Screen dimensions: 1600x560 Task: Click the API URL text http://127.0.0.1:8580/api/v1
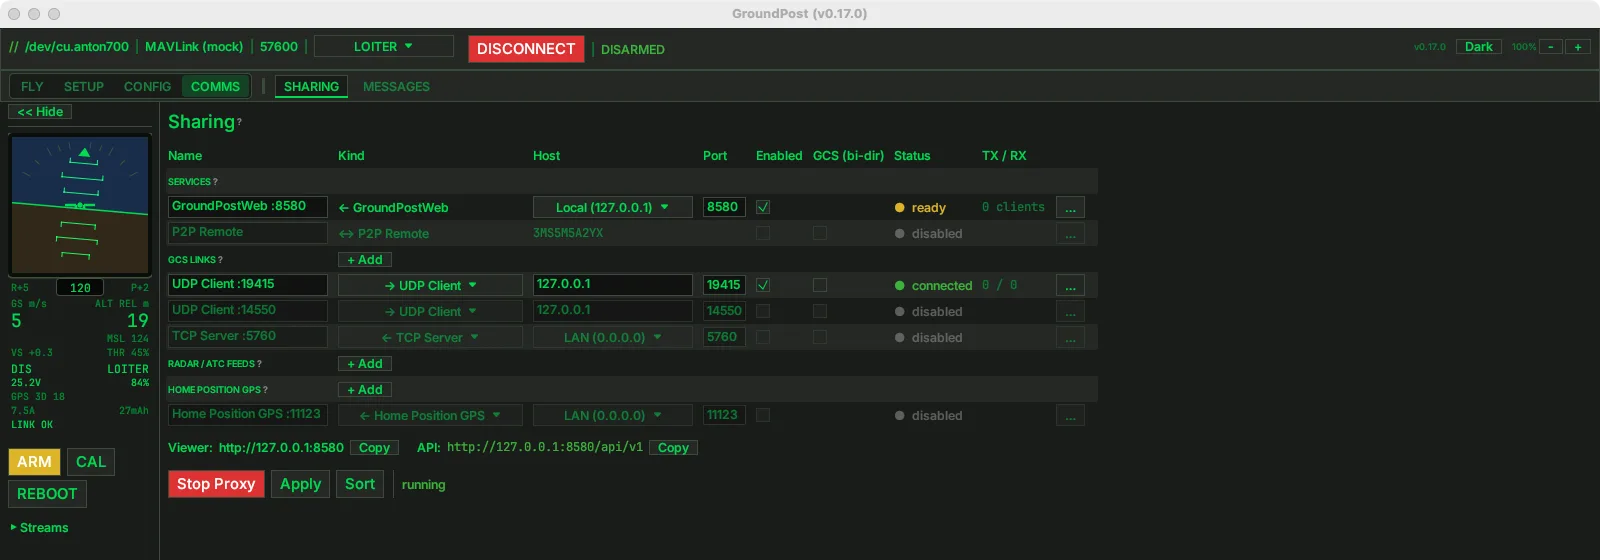coord(545,448)
